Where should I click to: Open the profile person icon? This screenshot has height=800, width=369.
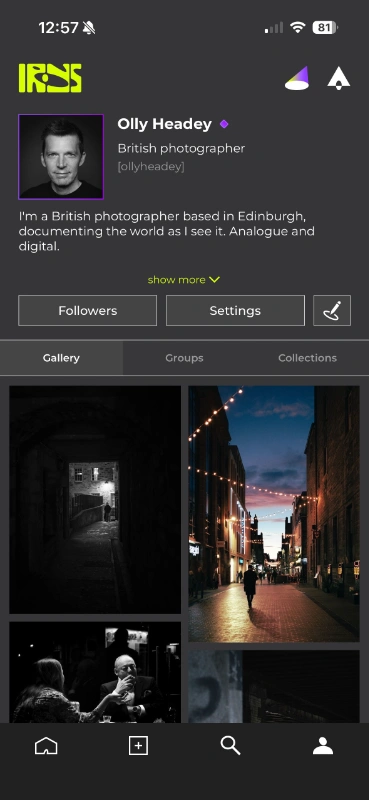pos(323,746)
